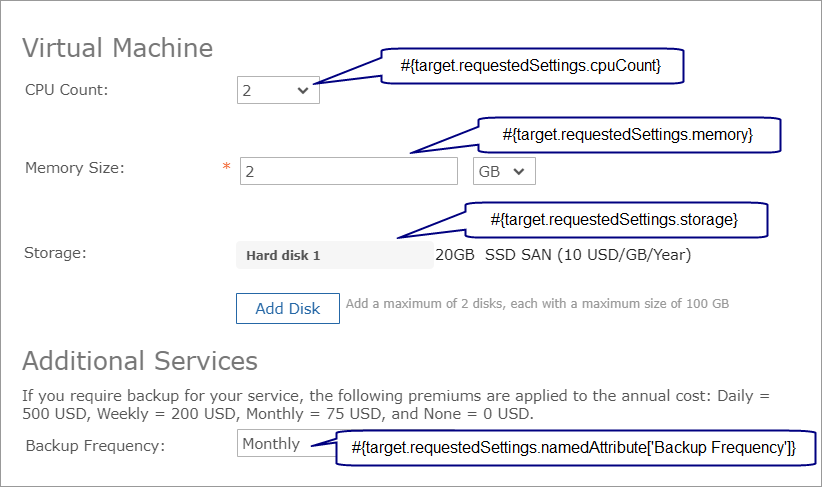The image size is (822, 487).
Task: Select the requestedSettings.memory callout box
Action: (627, 134)
